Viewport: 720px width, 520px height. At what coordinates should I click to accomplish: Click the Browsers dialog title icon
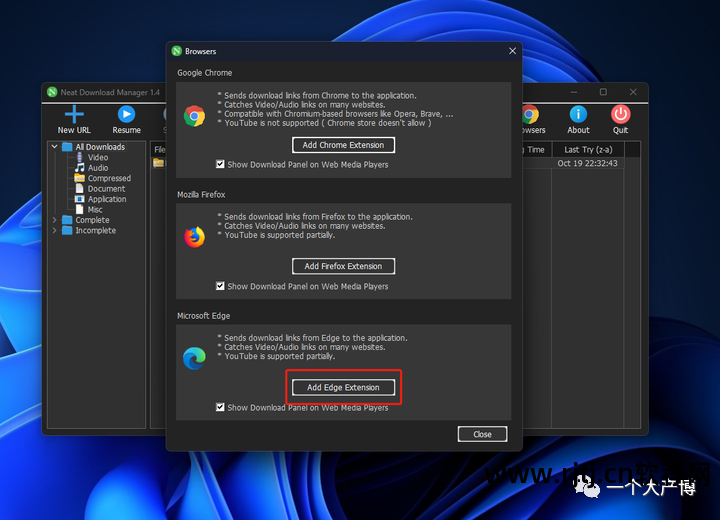tap(177, 51)
